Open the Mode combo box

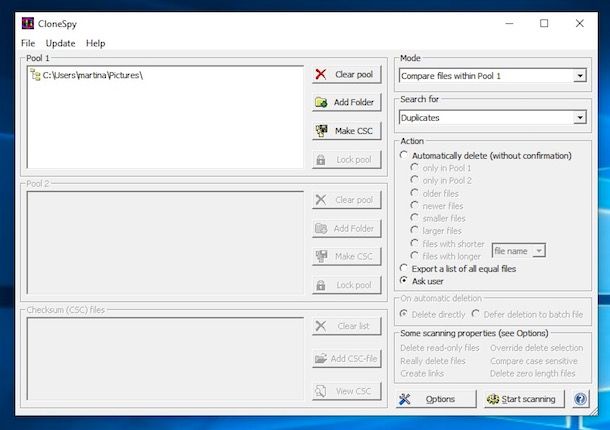coord(493,76)
